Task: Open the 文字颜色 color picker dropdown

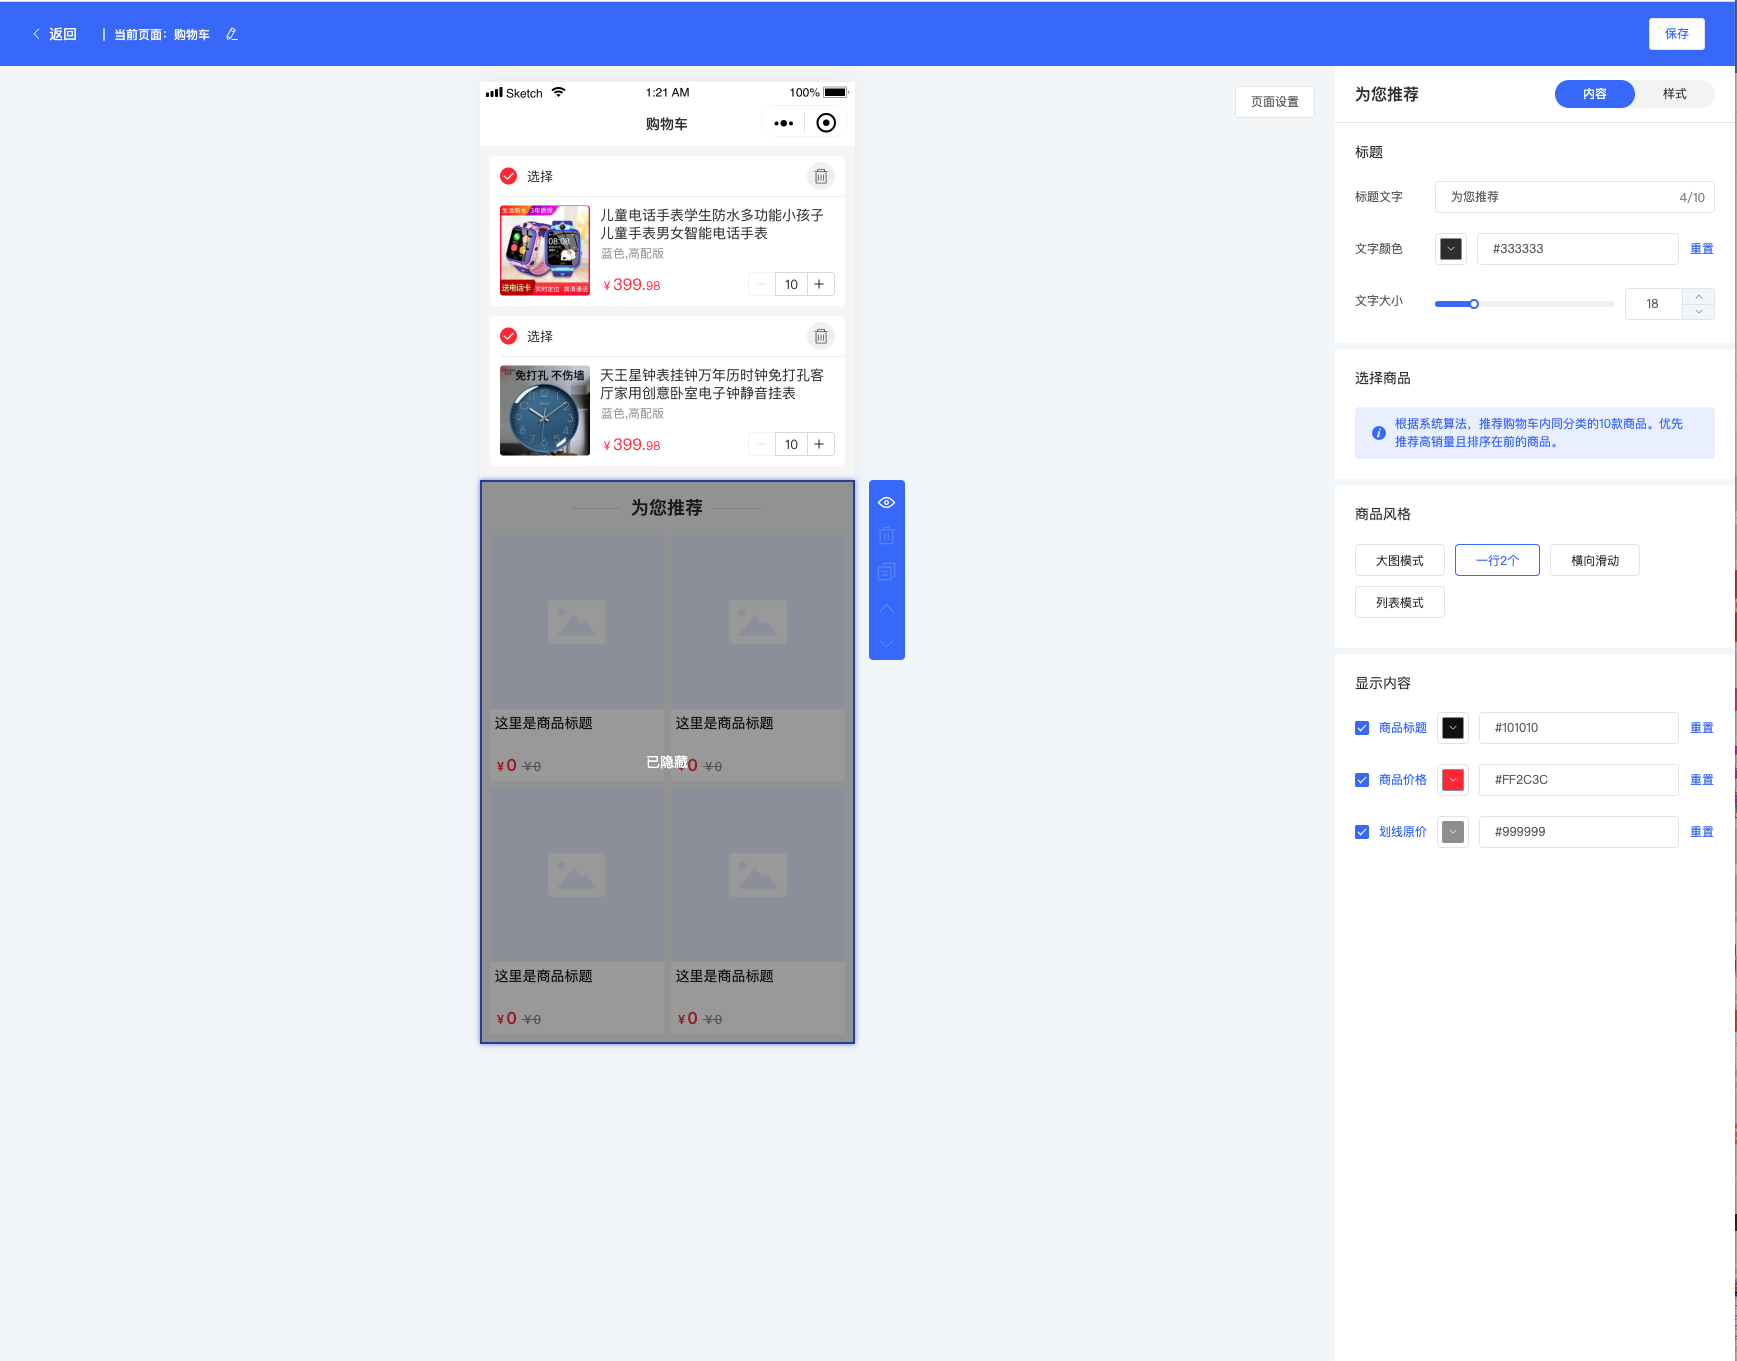Action: tap(1451, 249)
